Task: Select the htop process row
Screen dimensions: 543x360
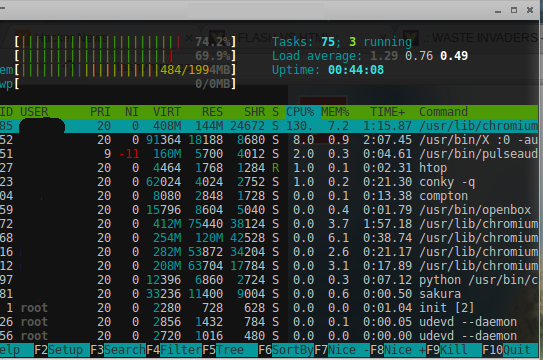Action: tap(269, 168)
